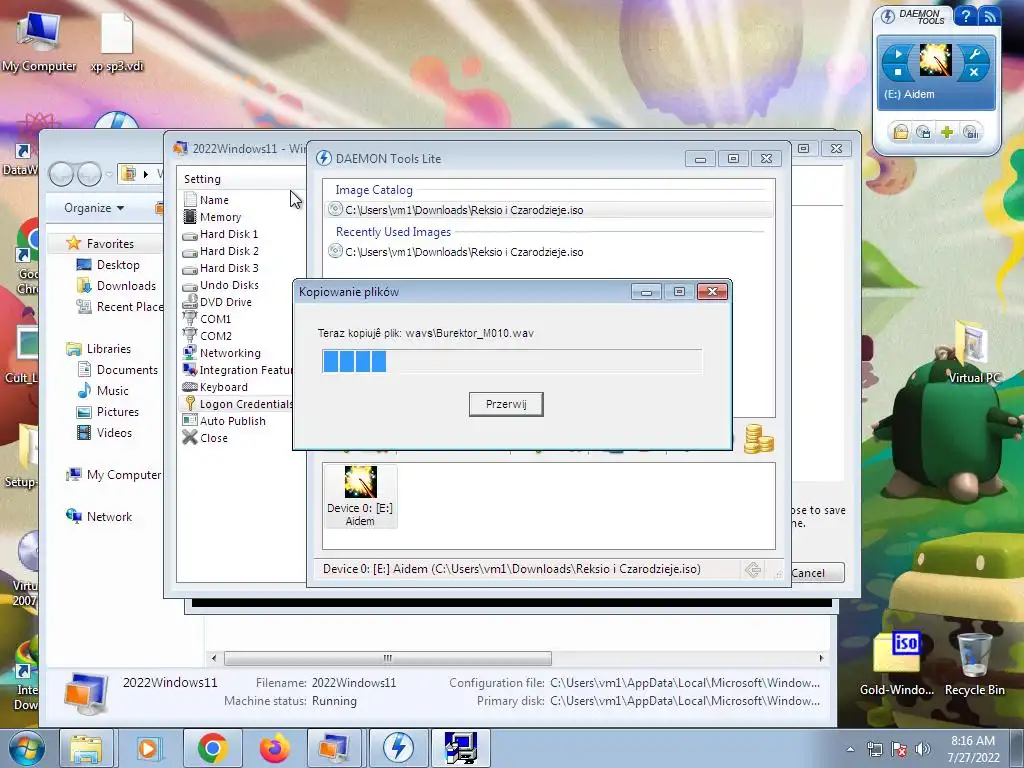Click the Explorer back navigation button
This screenshot has height=768, width=1024.
pos(61,174)
